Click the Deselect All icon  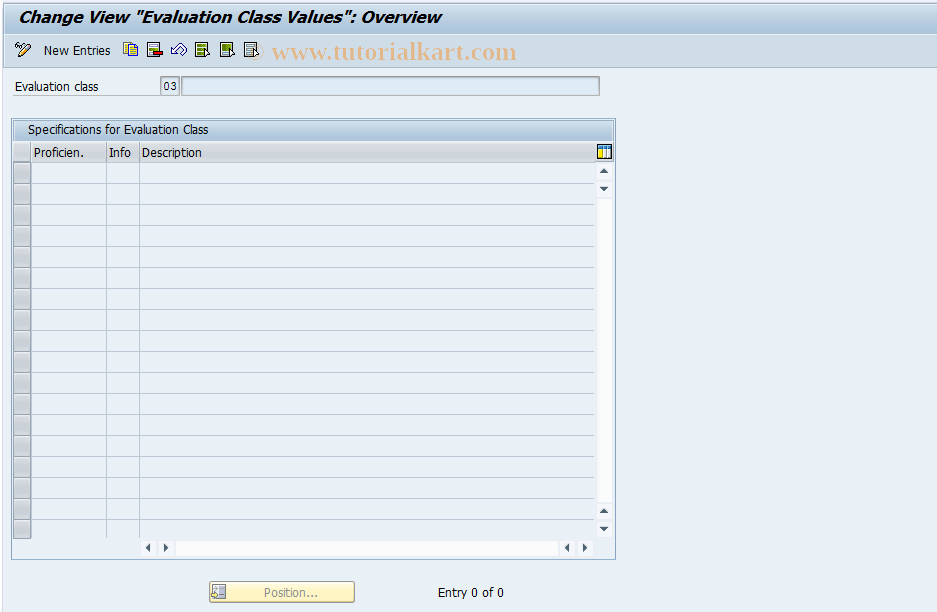tap(251, 50)
